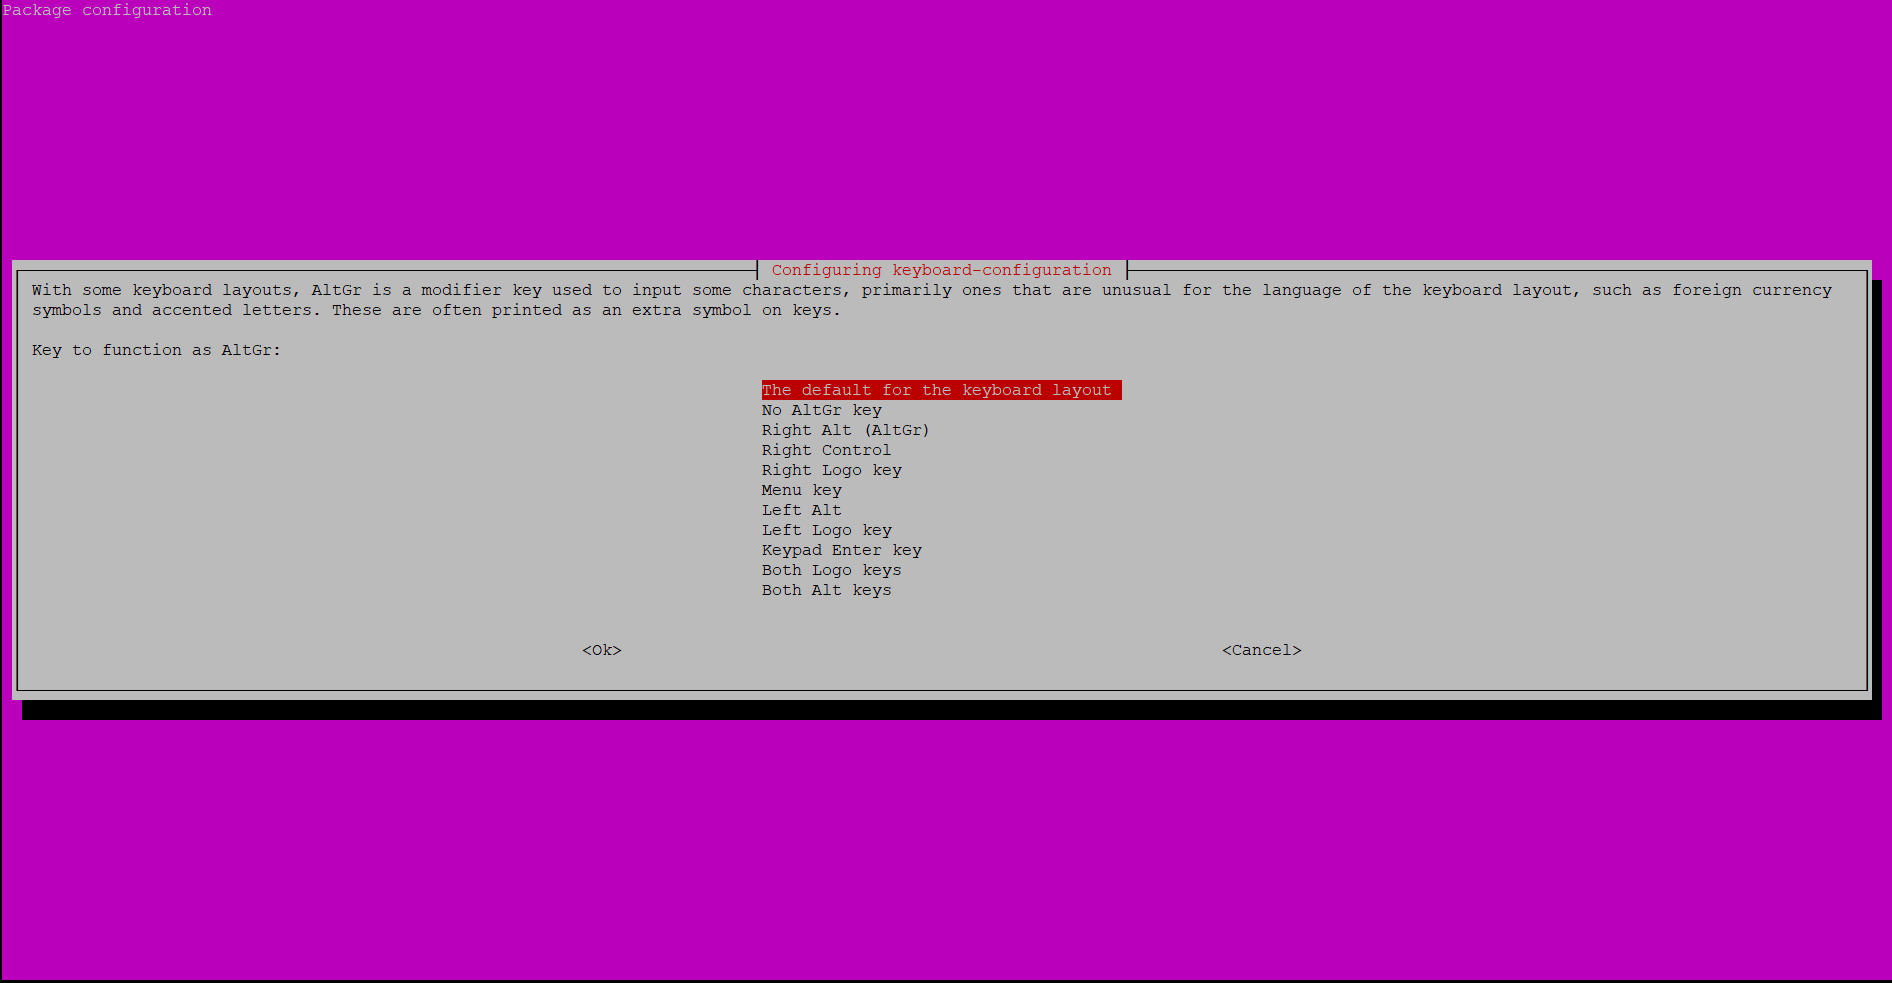The width and height of the screenshot is (1892, 983).
Task: Click the 'Key to function as AltGr:' label
Action: click(157, 350)
